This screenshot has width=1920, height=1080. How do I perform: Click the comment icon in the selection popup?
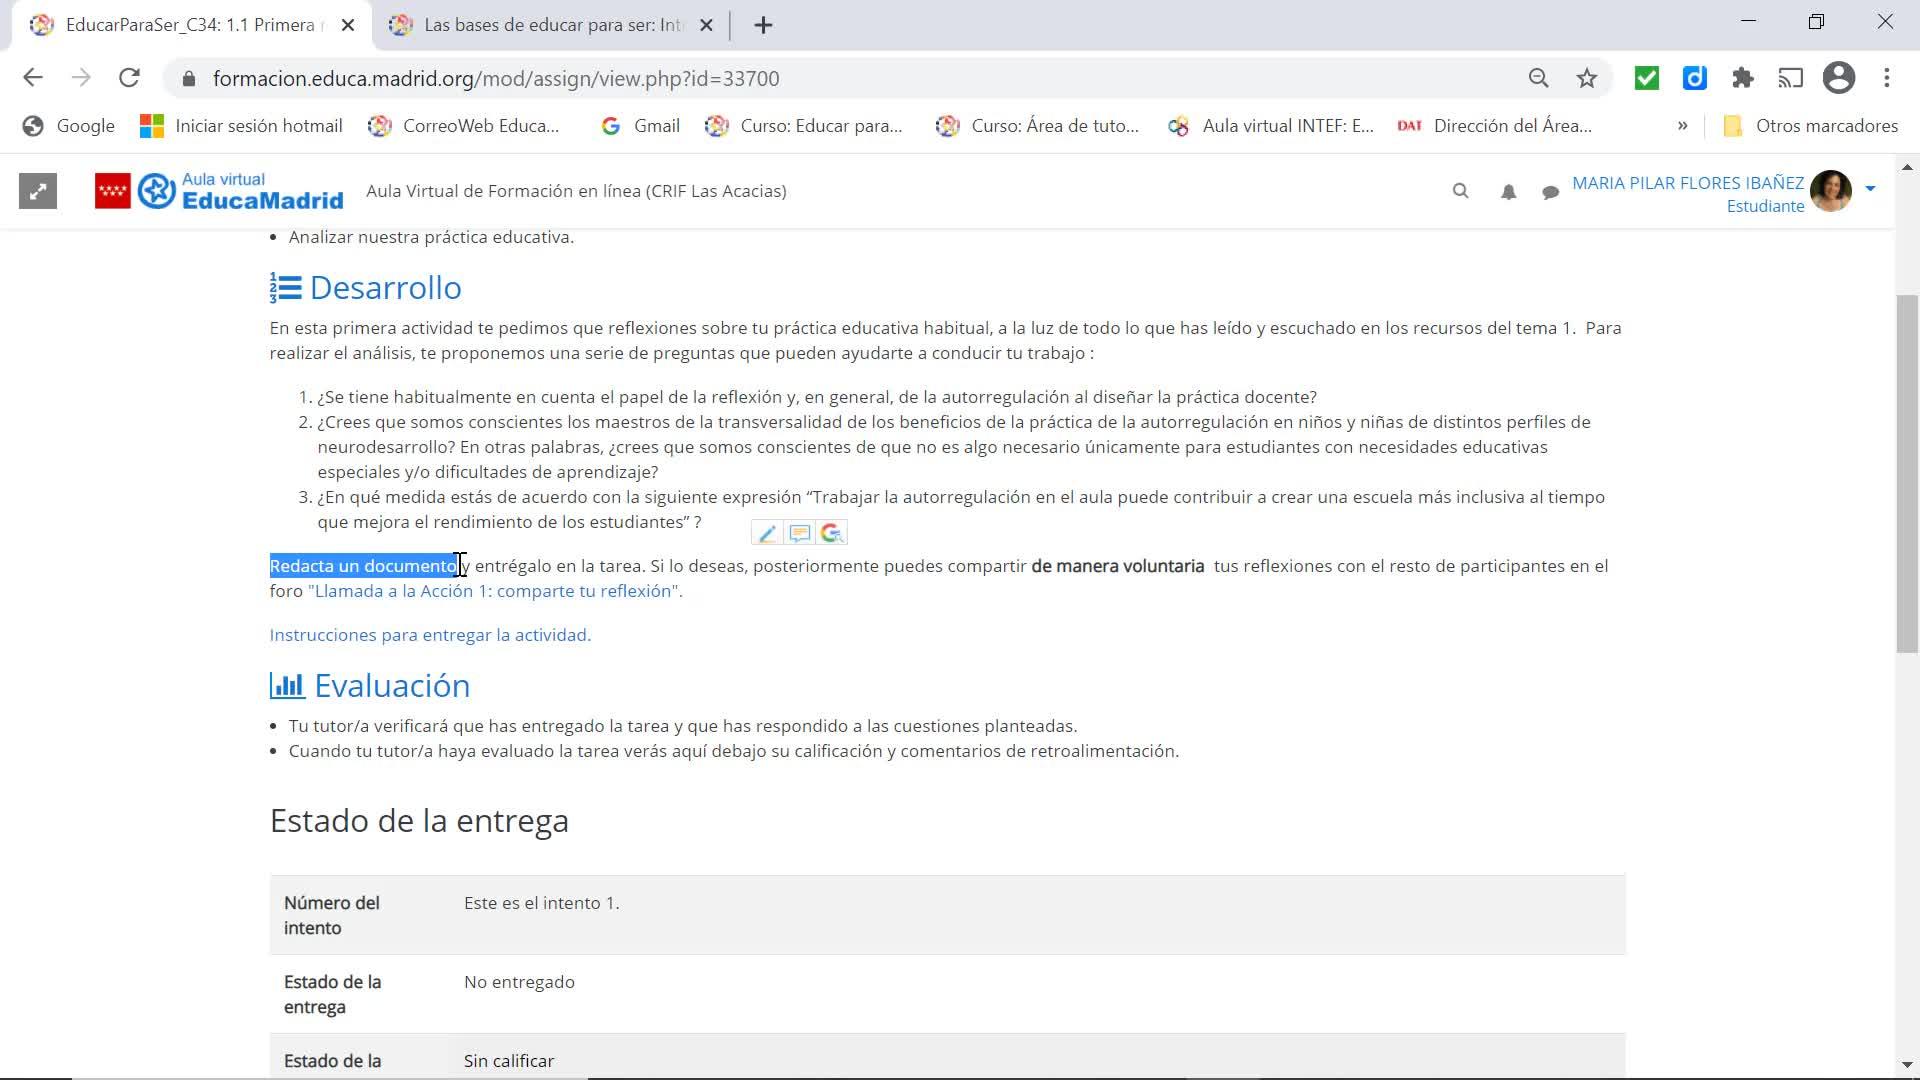click(799, 534)
